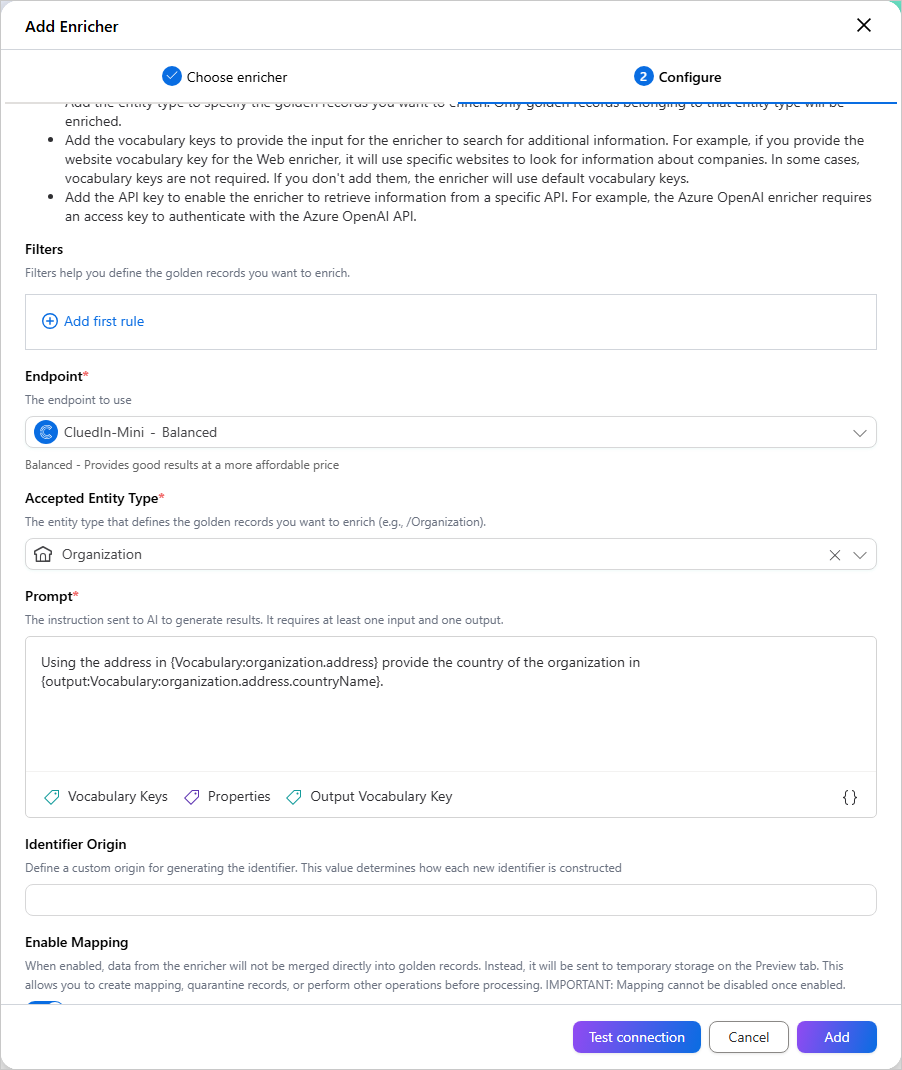Viewport: 902px width, 1070px height.
Task: Click the Output Vocabulary Key tag icon
Action: 294,797
